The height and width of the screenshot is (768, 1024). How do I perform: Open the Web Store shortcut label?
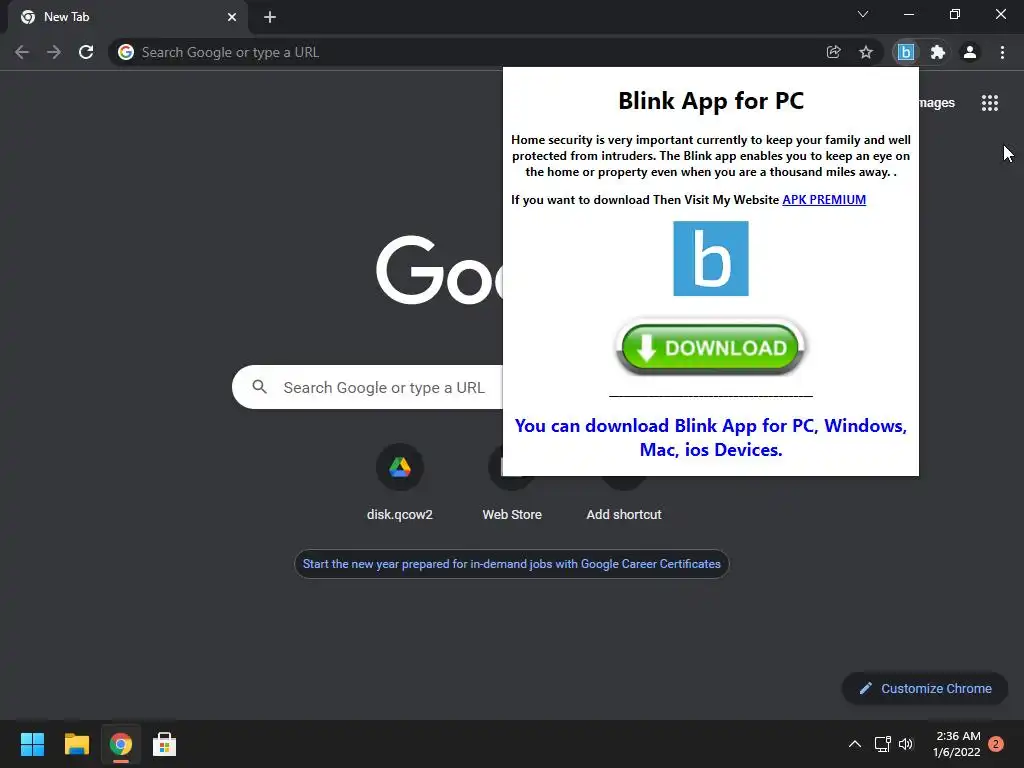512,515
